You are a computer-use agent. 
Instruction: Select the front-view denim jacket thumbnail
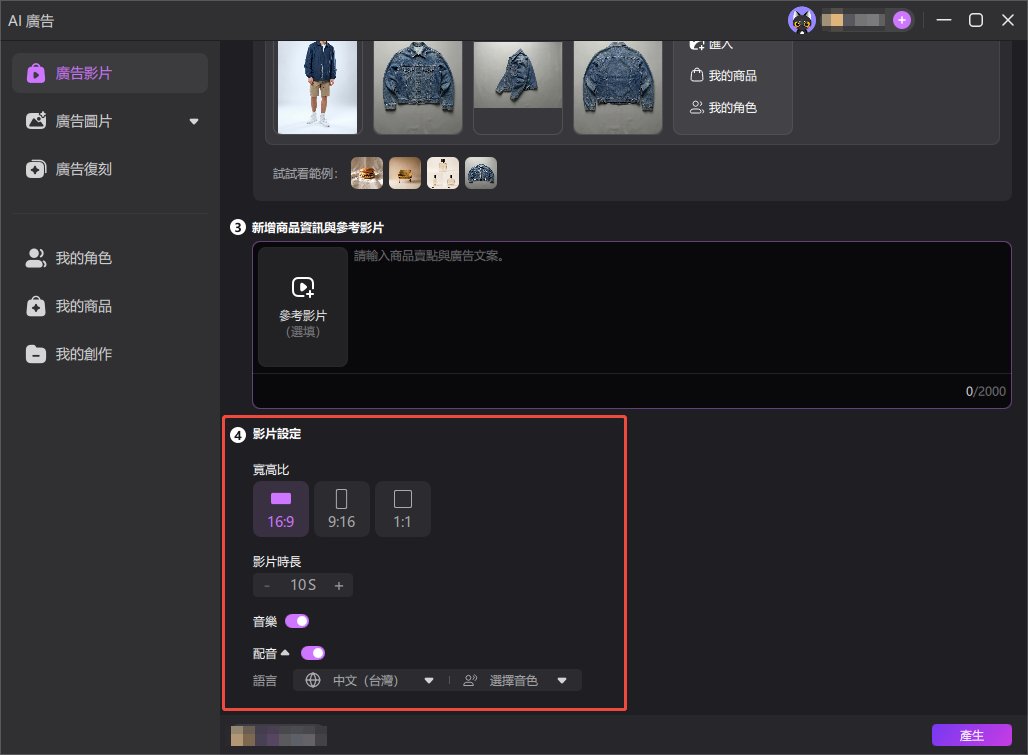pos(418,87)
